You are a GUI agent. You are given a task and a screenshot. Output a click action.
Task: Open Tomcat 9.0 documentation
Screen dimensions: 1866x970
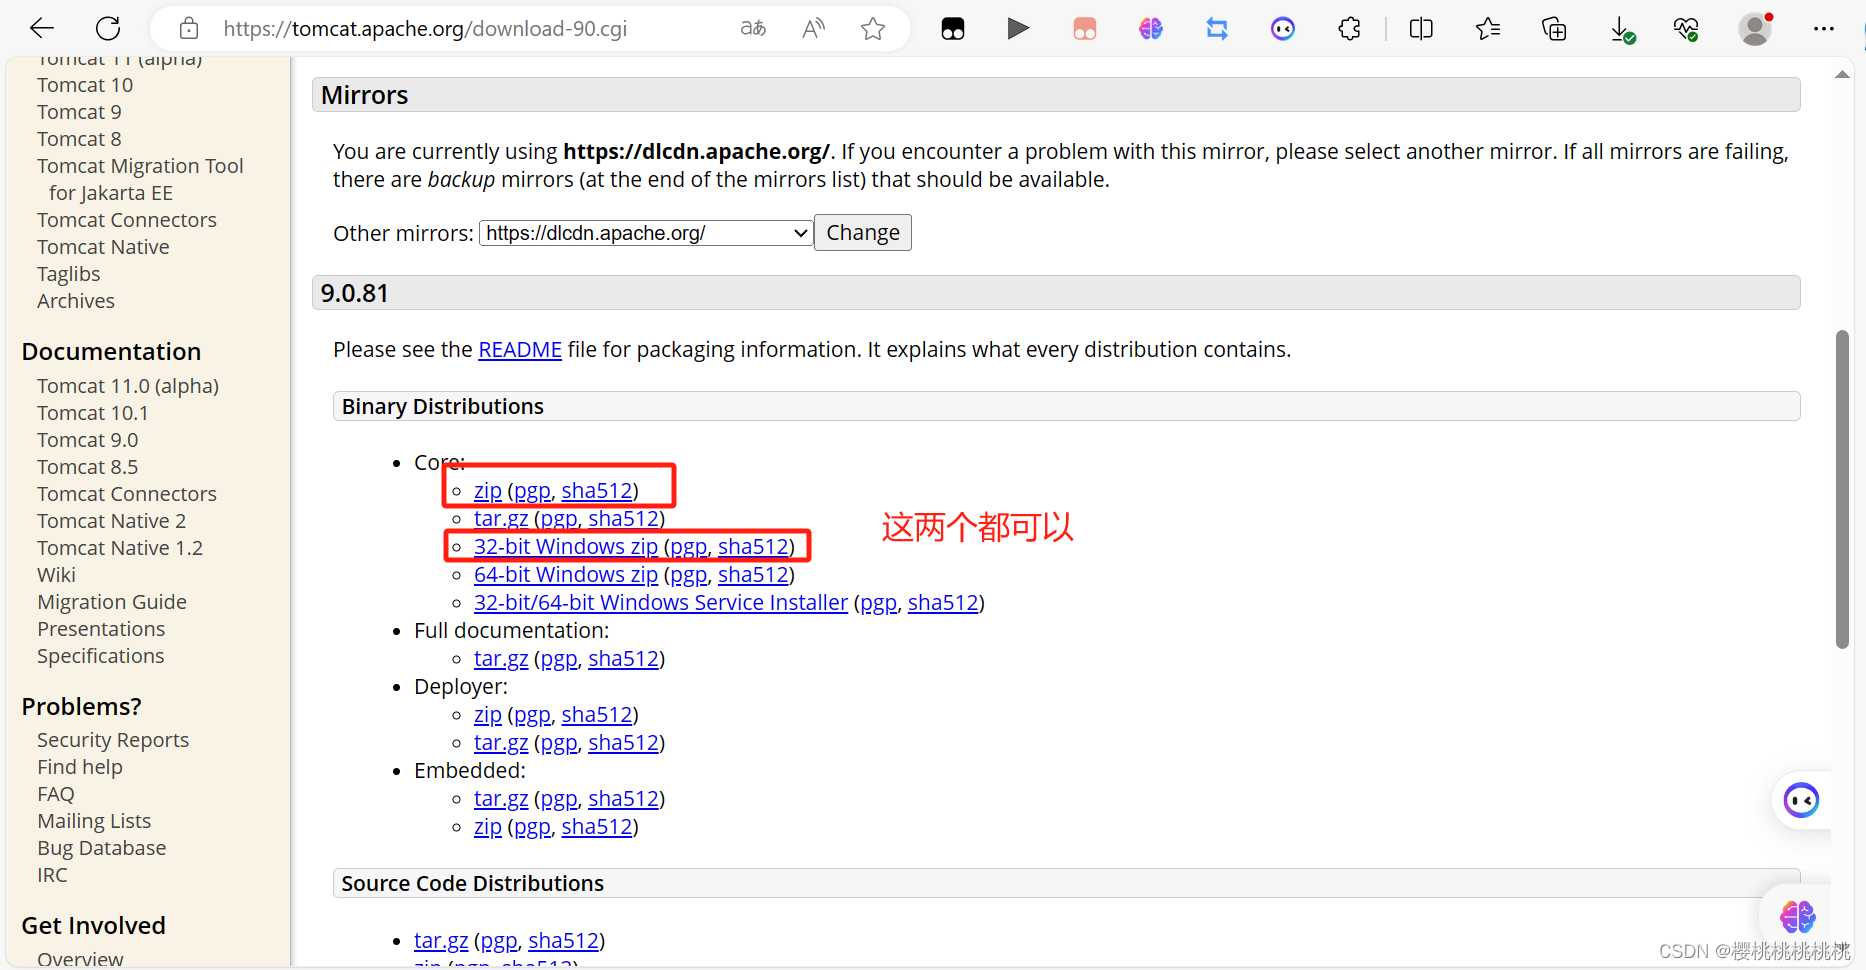[88, 440]
